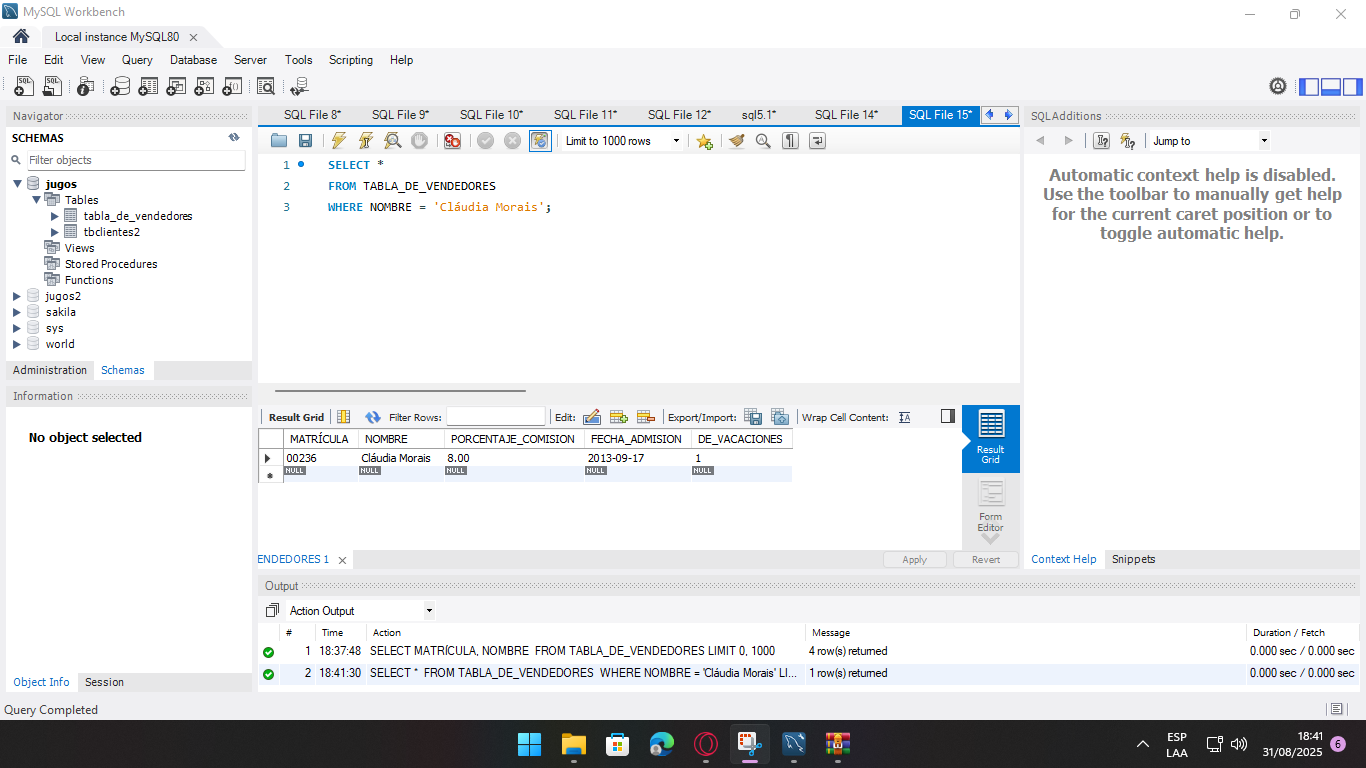Open a script file in this editor
Screen dimensions: 1366x768
click(x=279, y=141)
